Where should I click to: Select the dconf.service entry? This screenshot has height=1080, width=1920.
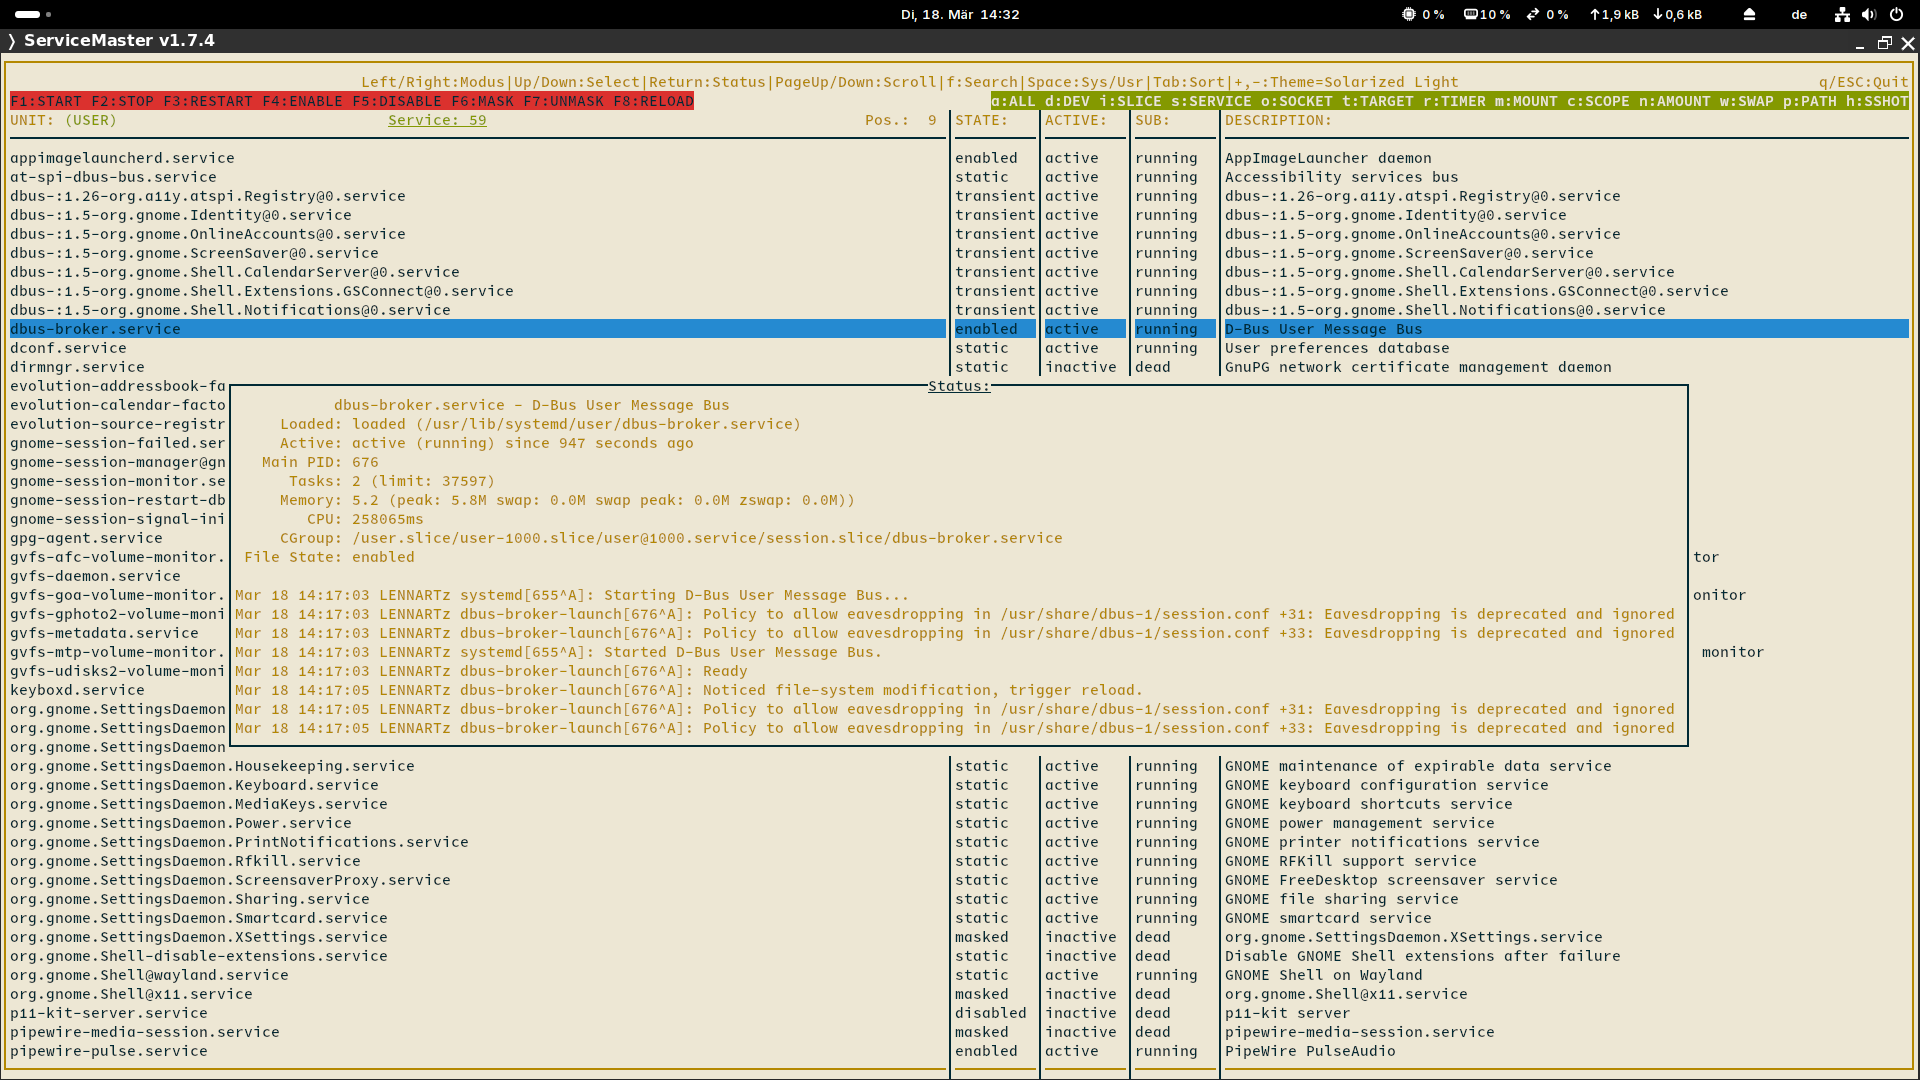[68, 348]
